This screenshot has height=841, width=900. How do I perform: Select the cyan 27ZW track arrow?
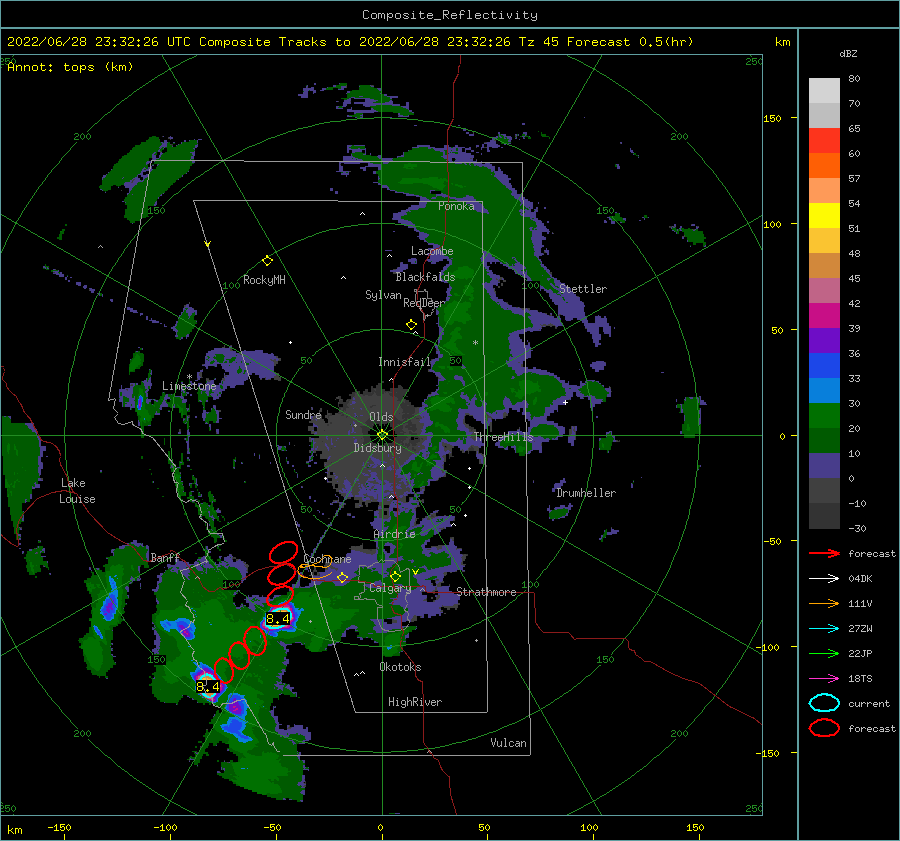pos(824,629)
